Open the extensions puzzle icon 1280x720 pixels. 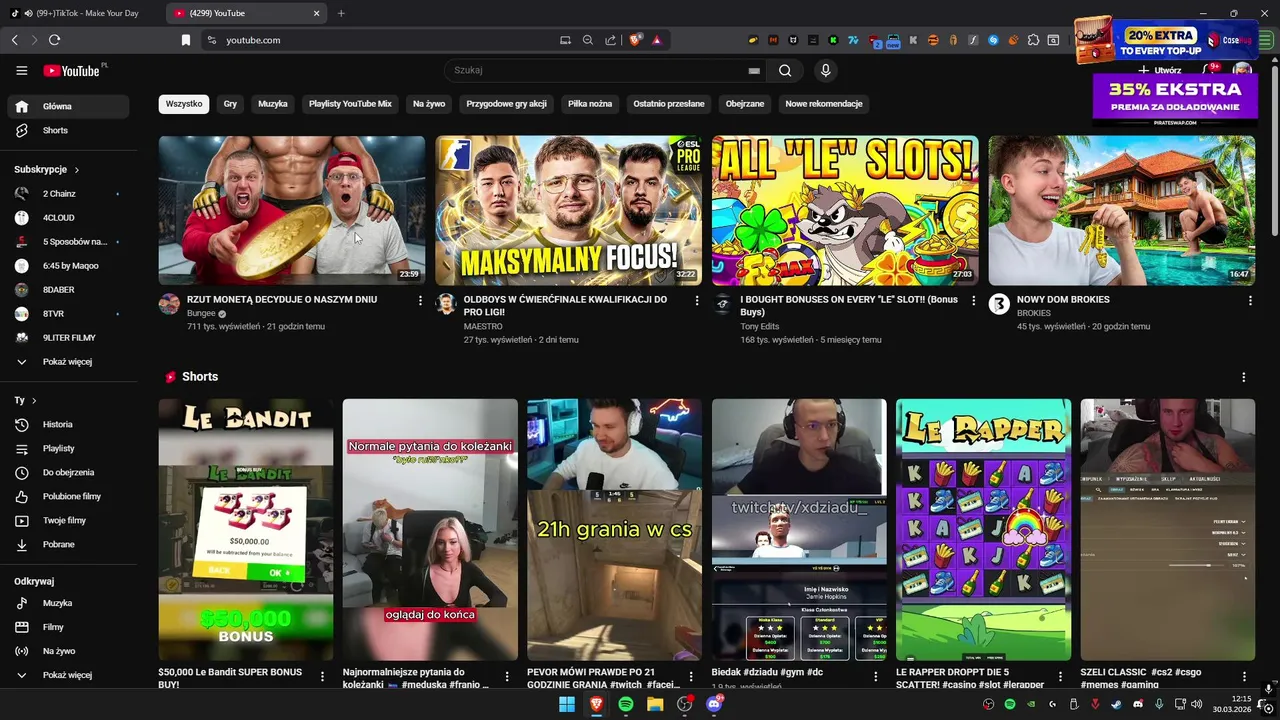pos(1033,40)
